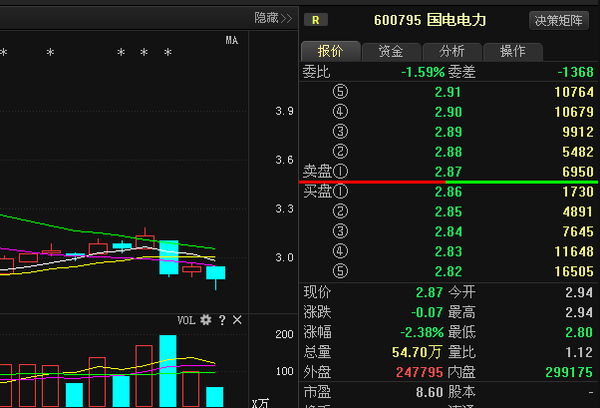600x408 pixels.
Task: Click buy volume 4891
Action: [x=578, y=212]
